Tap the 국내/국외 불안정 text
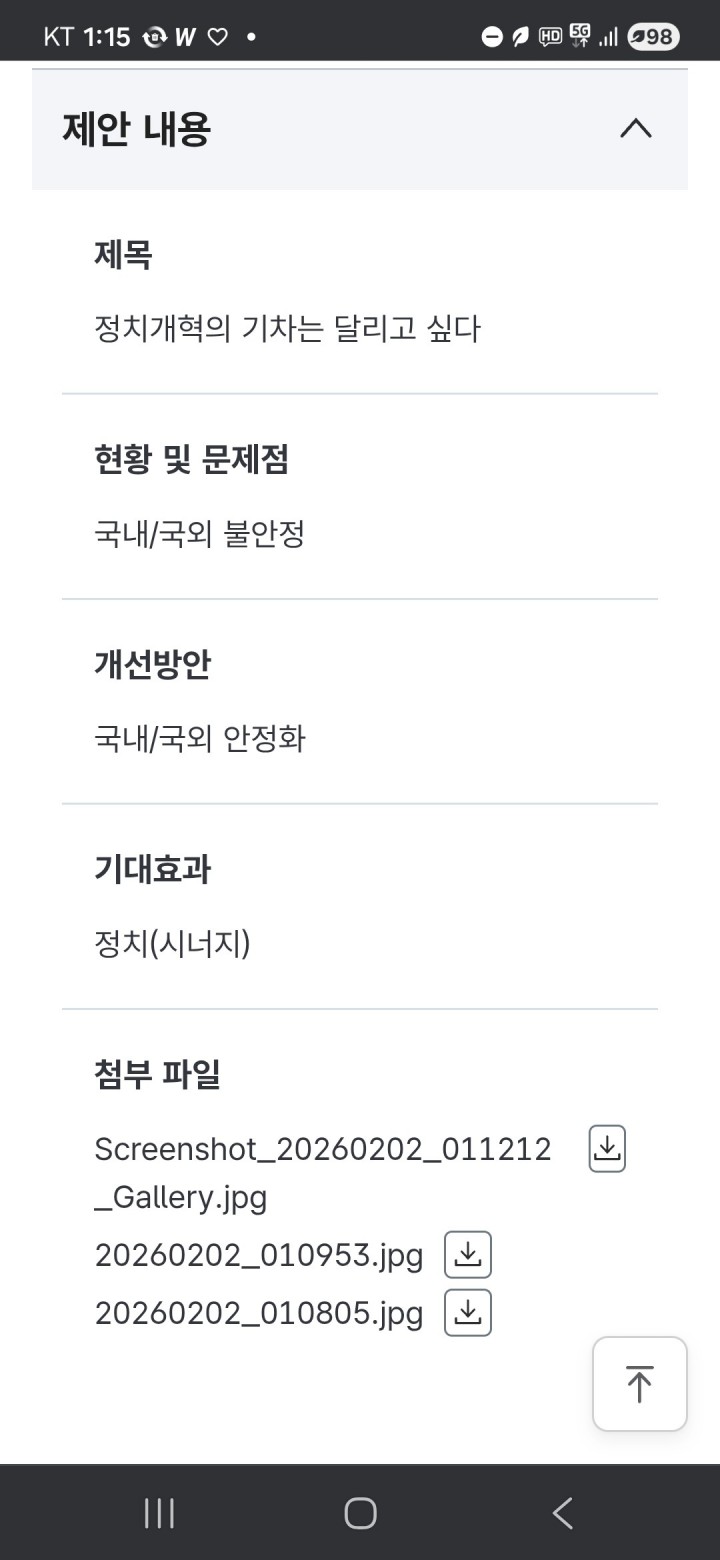Image resolution: width=720 pixels, height=1560 pixels. point(199,534)
